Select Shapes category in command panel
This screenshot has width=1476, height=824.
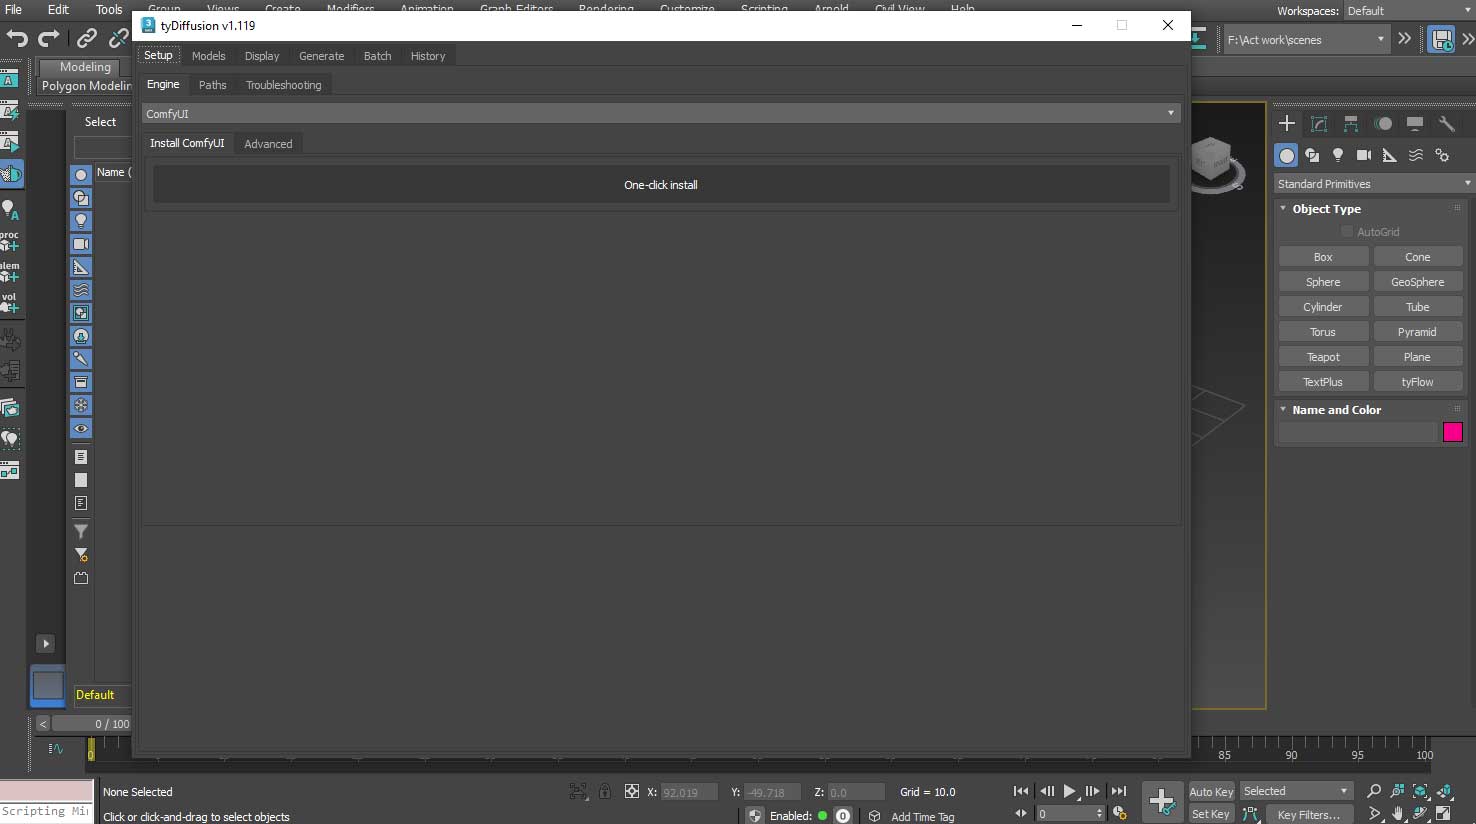pyautogui.click(x=1312, y=155)
